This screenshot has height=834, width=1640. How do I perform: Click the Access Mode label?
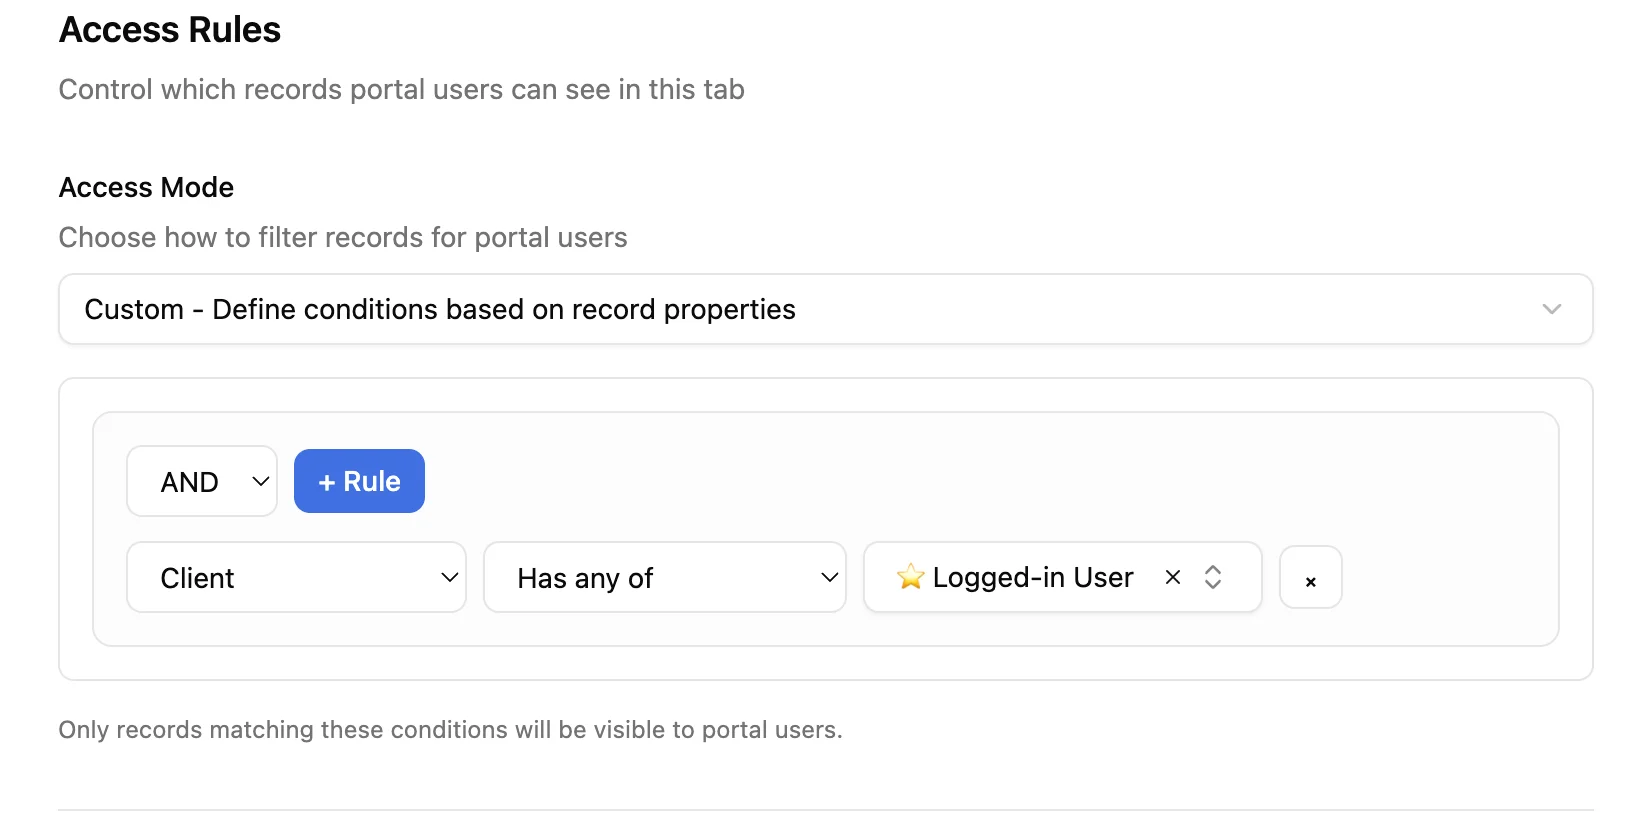tap(146, 187)
